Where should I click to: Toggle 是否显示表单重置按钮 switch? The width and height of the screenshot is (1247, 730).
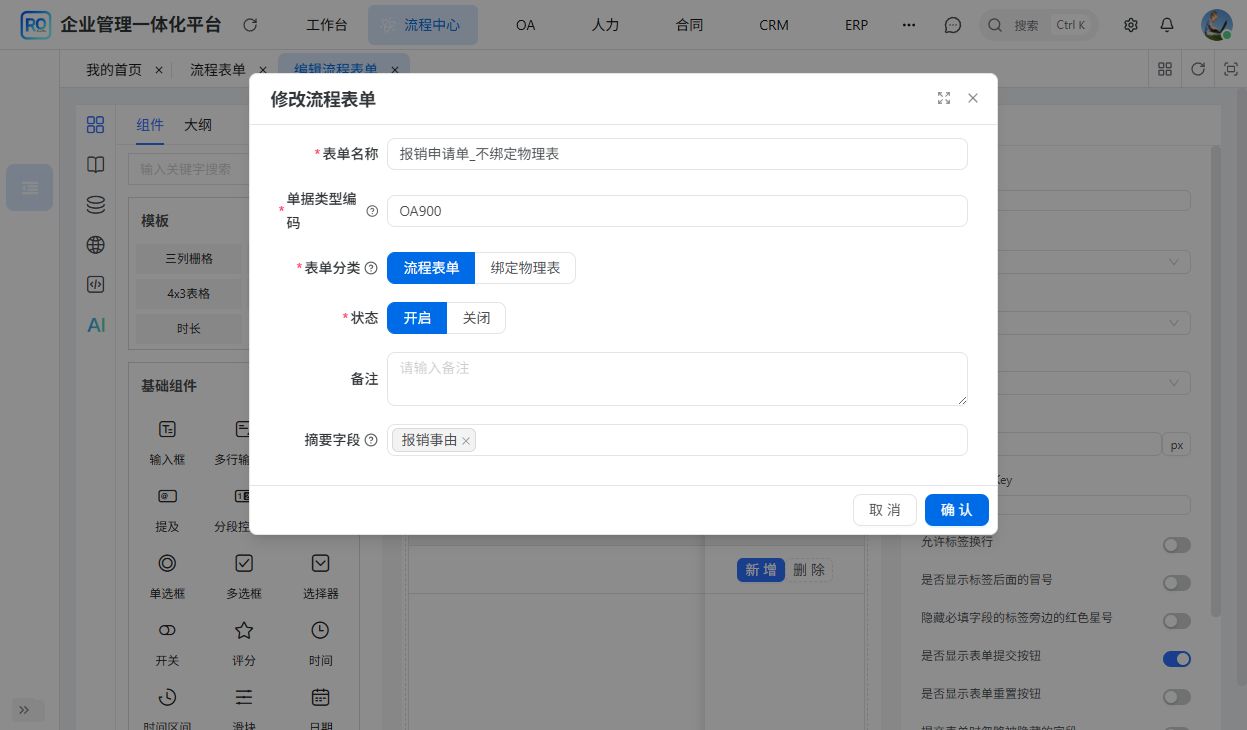[x=1177, y=697]
